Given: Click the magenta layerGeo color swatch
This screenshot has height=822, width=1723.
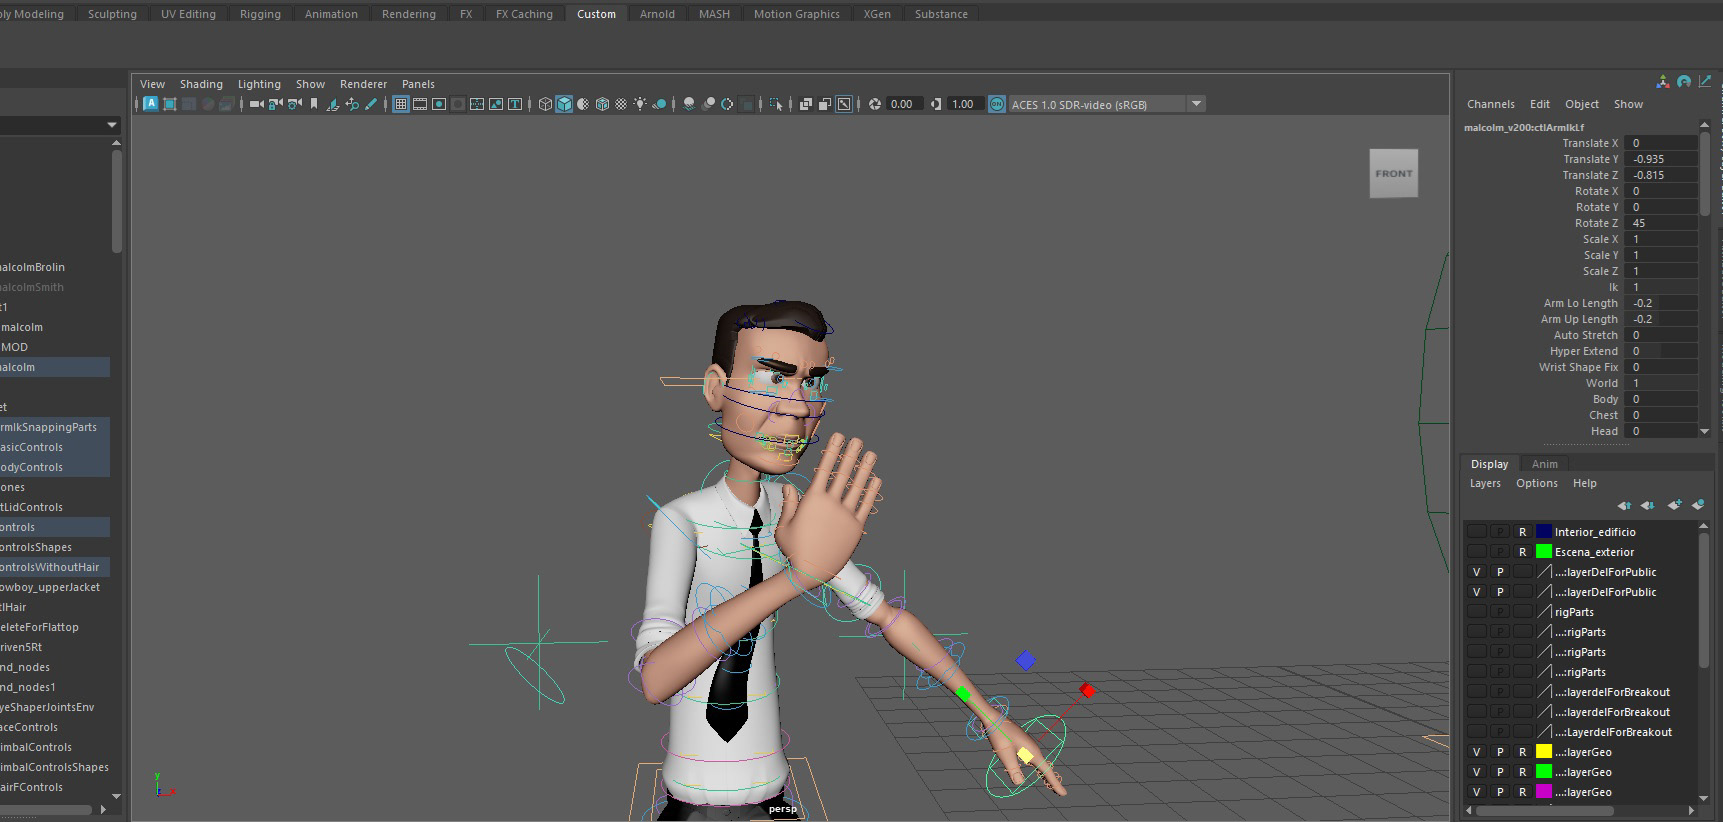Looking at the screenshot, I should (1544, 792).
